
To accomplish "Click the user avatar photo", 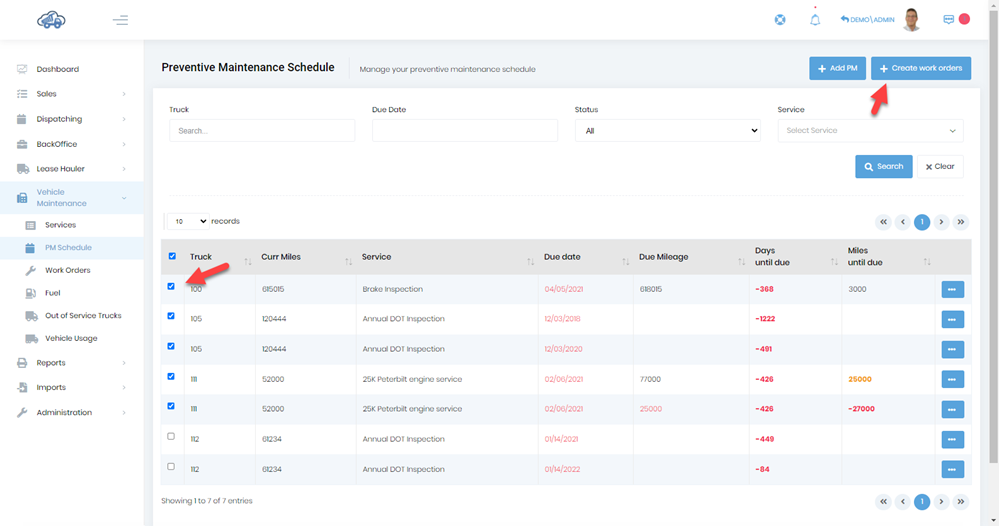I will point(912,20).
